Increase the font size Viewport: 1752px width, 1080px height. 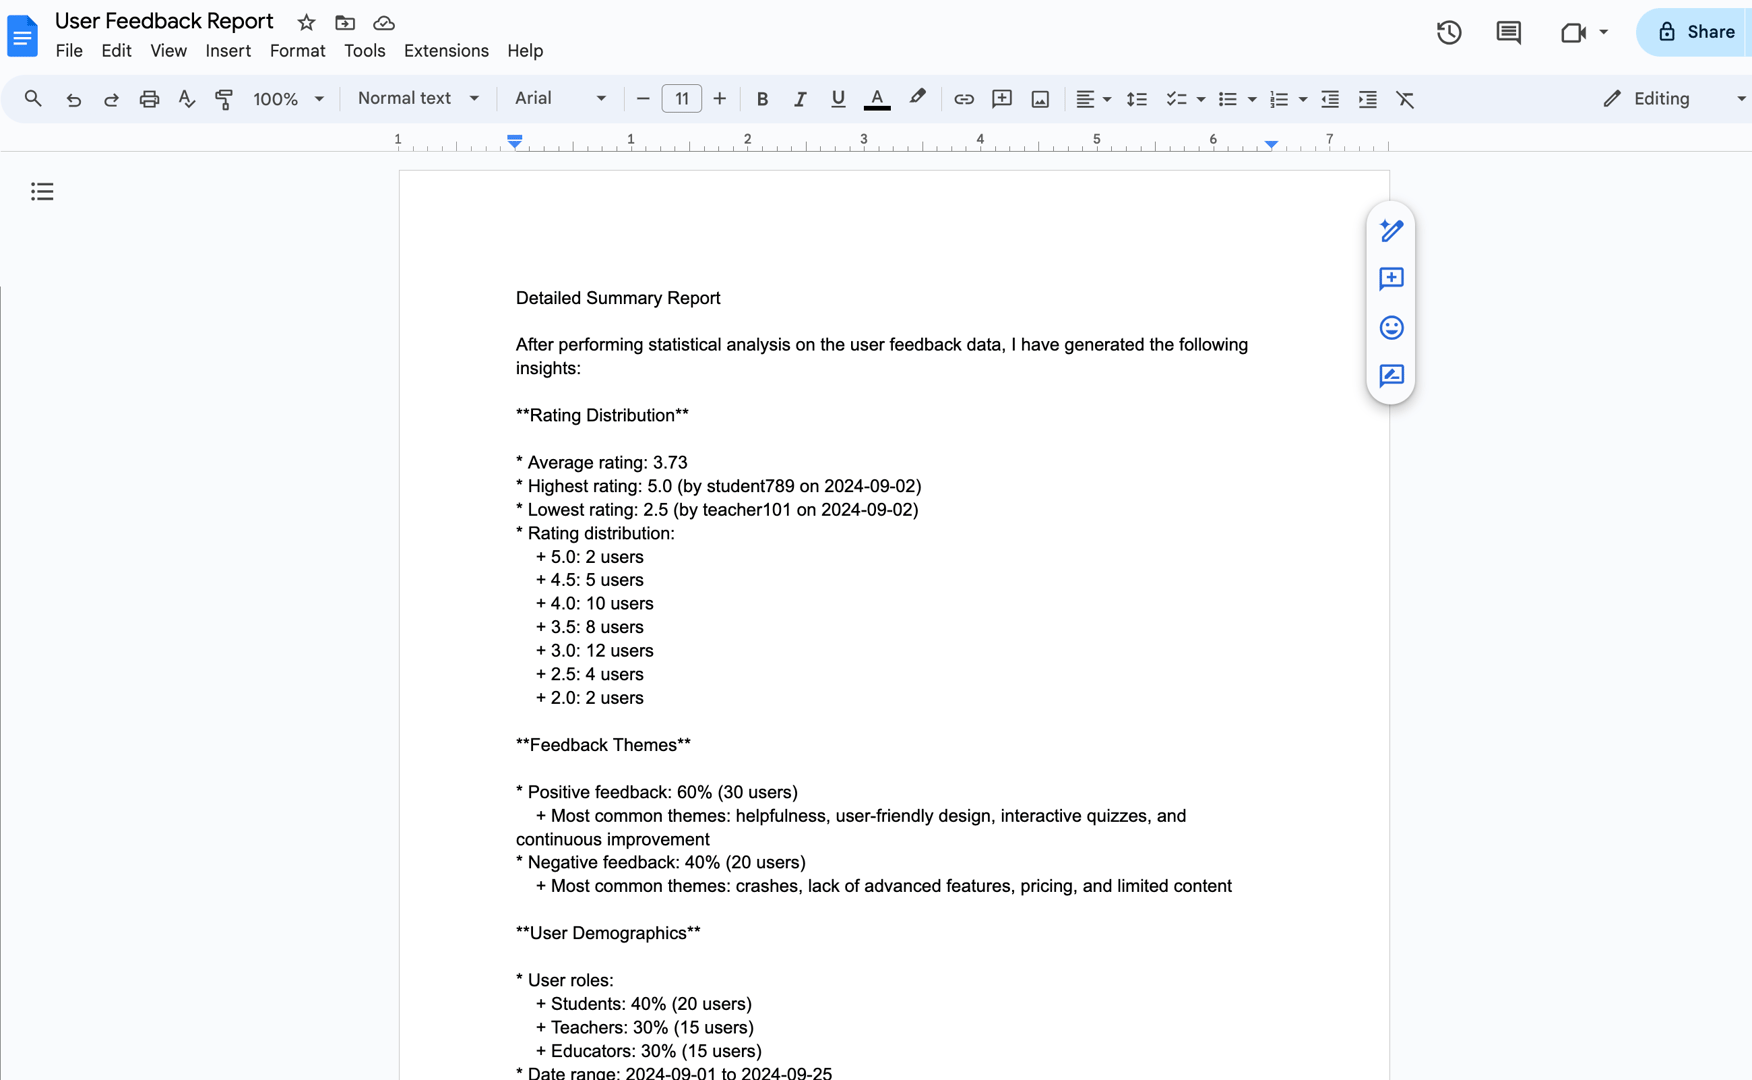point(719,99)
